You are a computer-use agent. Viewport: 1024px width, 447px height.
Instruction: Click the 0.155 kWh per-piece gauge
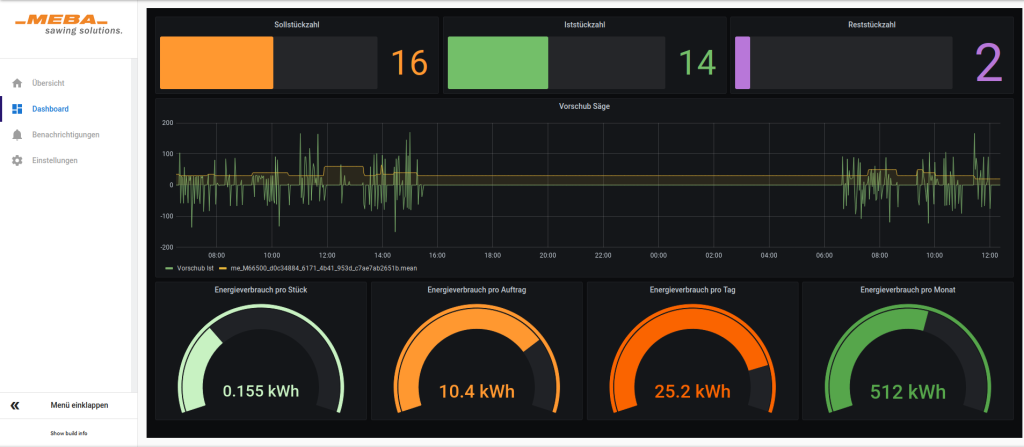260,360
